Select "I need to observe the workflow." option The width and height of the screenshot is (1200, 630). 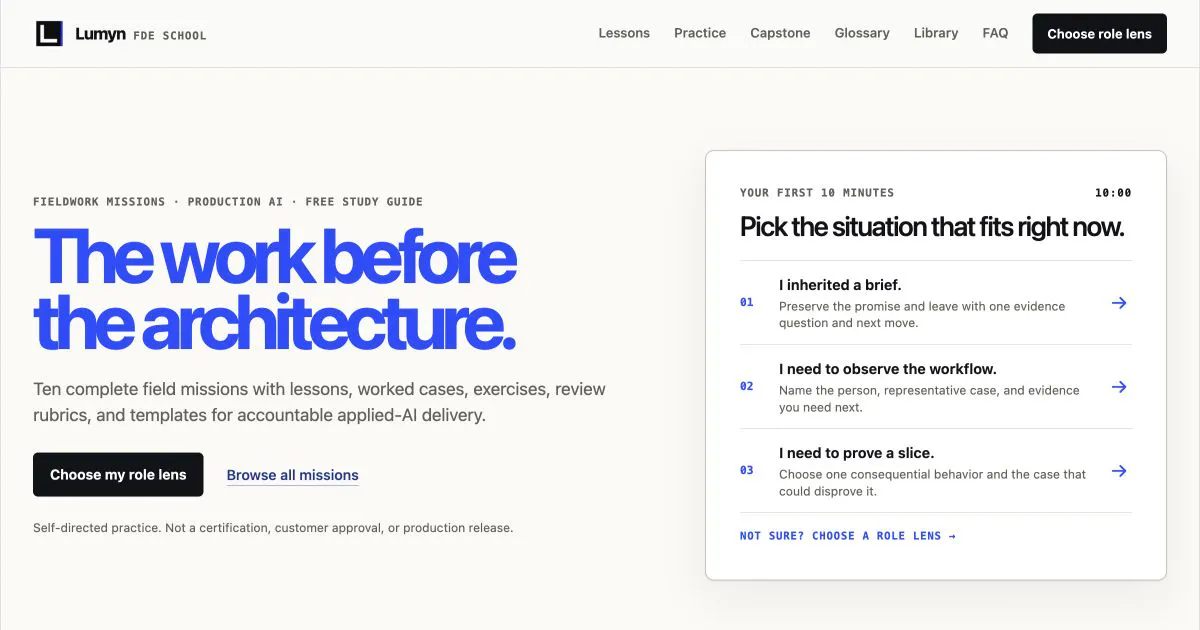936,386
